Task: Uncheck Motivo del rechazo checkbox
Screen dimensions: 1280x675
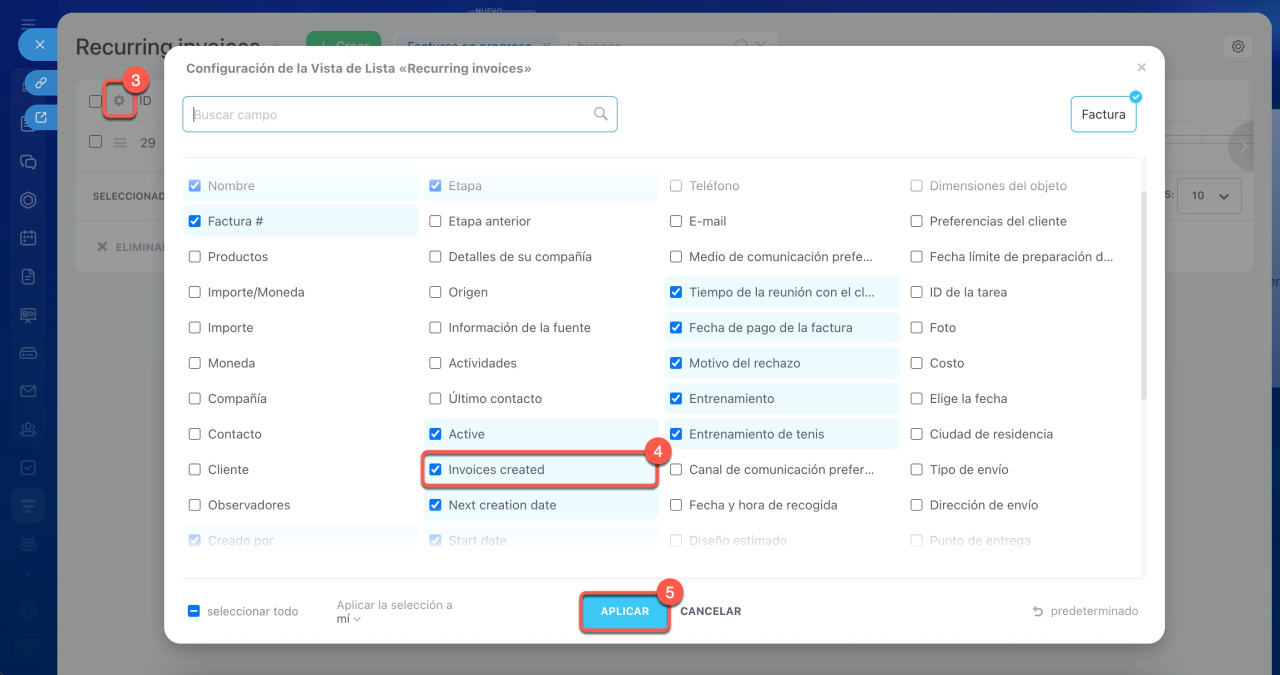Action: [x=676, y=363]
